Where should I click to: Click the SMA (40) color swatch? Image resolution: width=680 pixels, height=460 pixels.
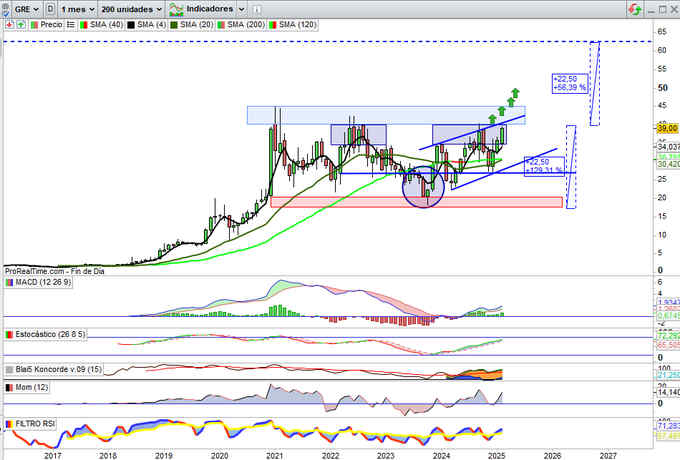(x=84, y=25)
